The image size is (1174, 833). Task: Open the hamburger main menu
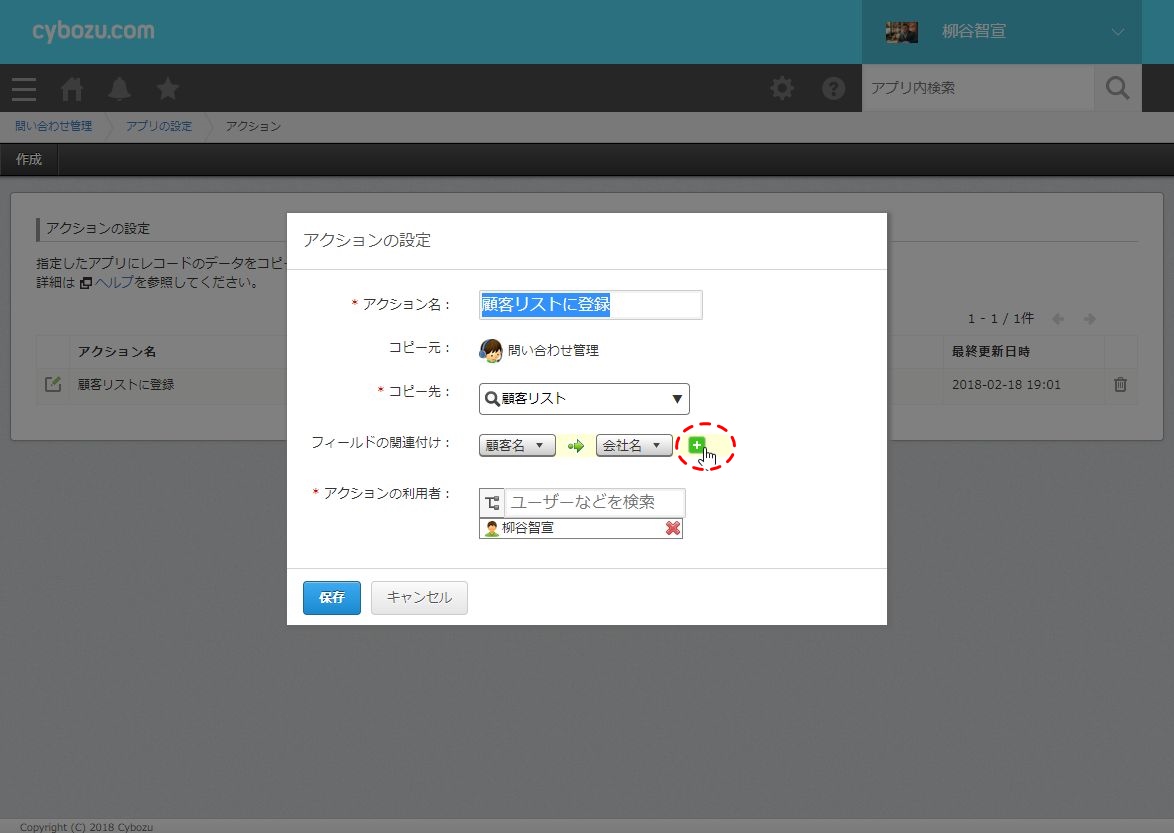click(x=24, y=89)
